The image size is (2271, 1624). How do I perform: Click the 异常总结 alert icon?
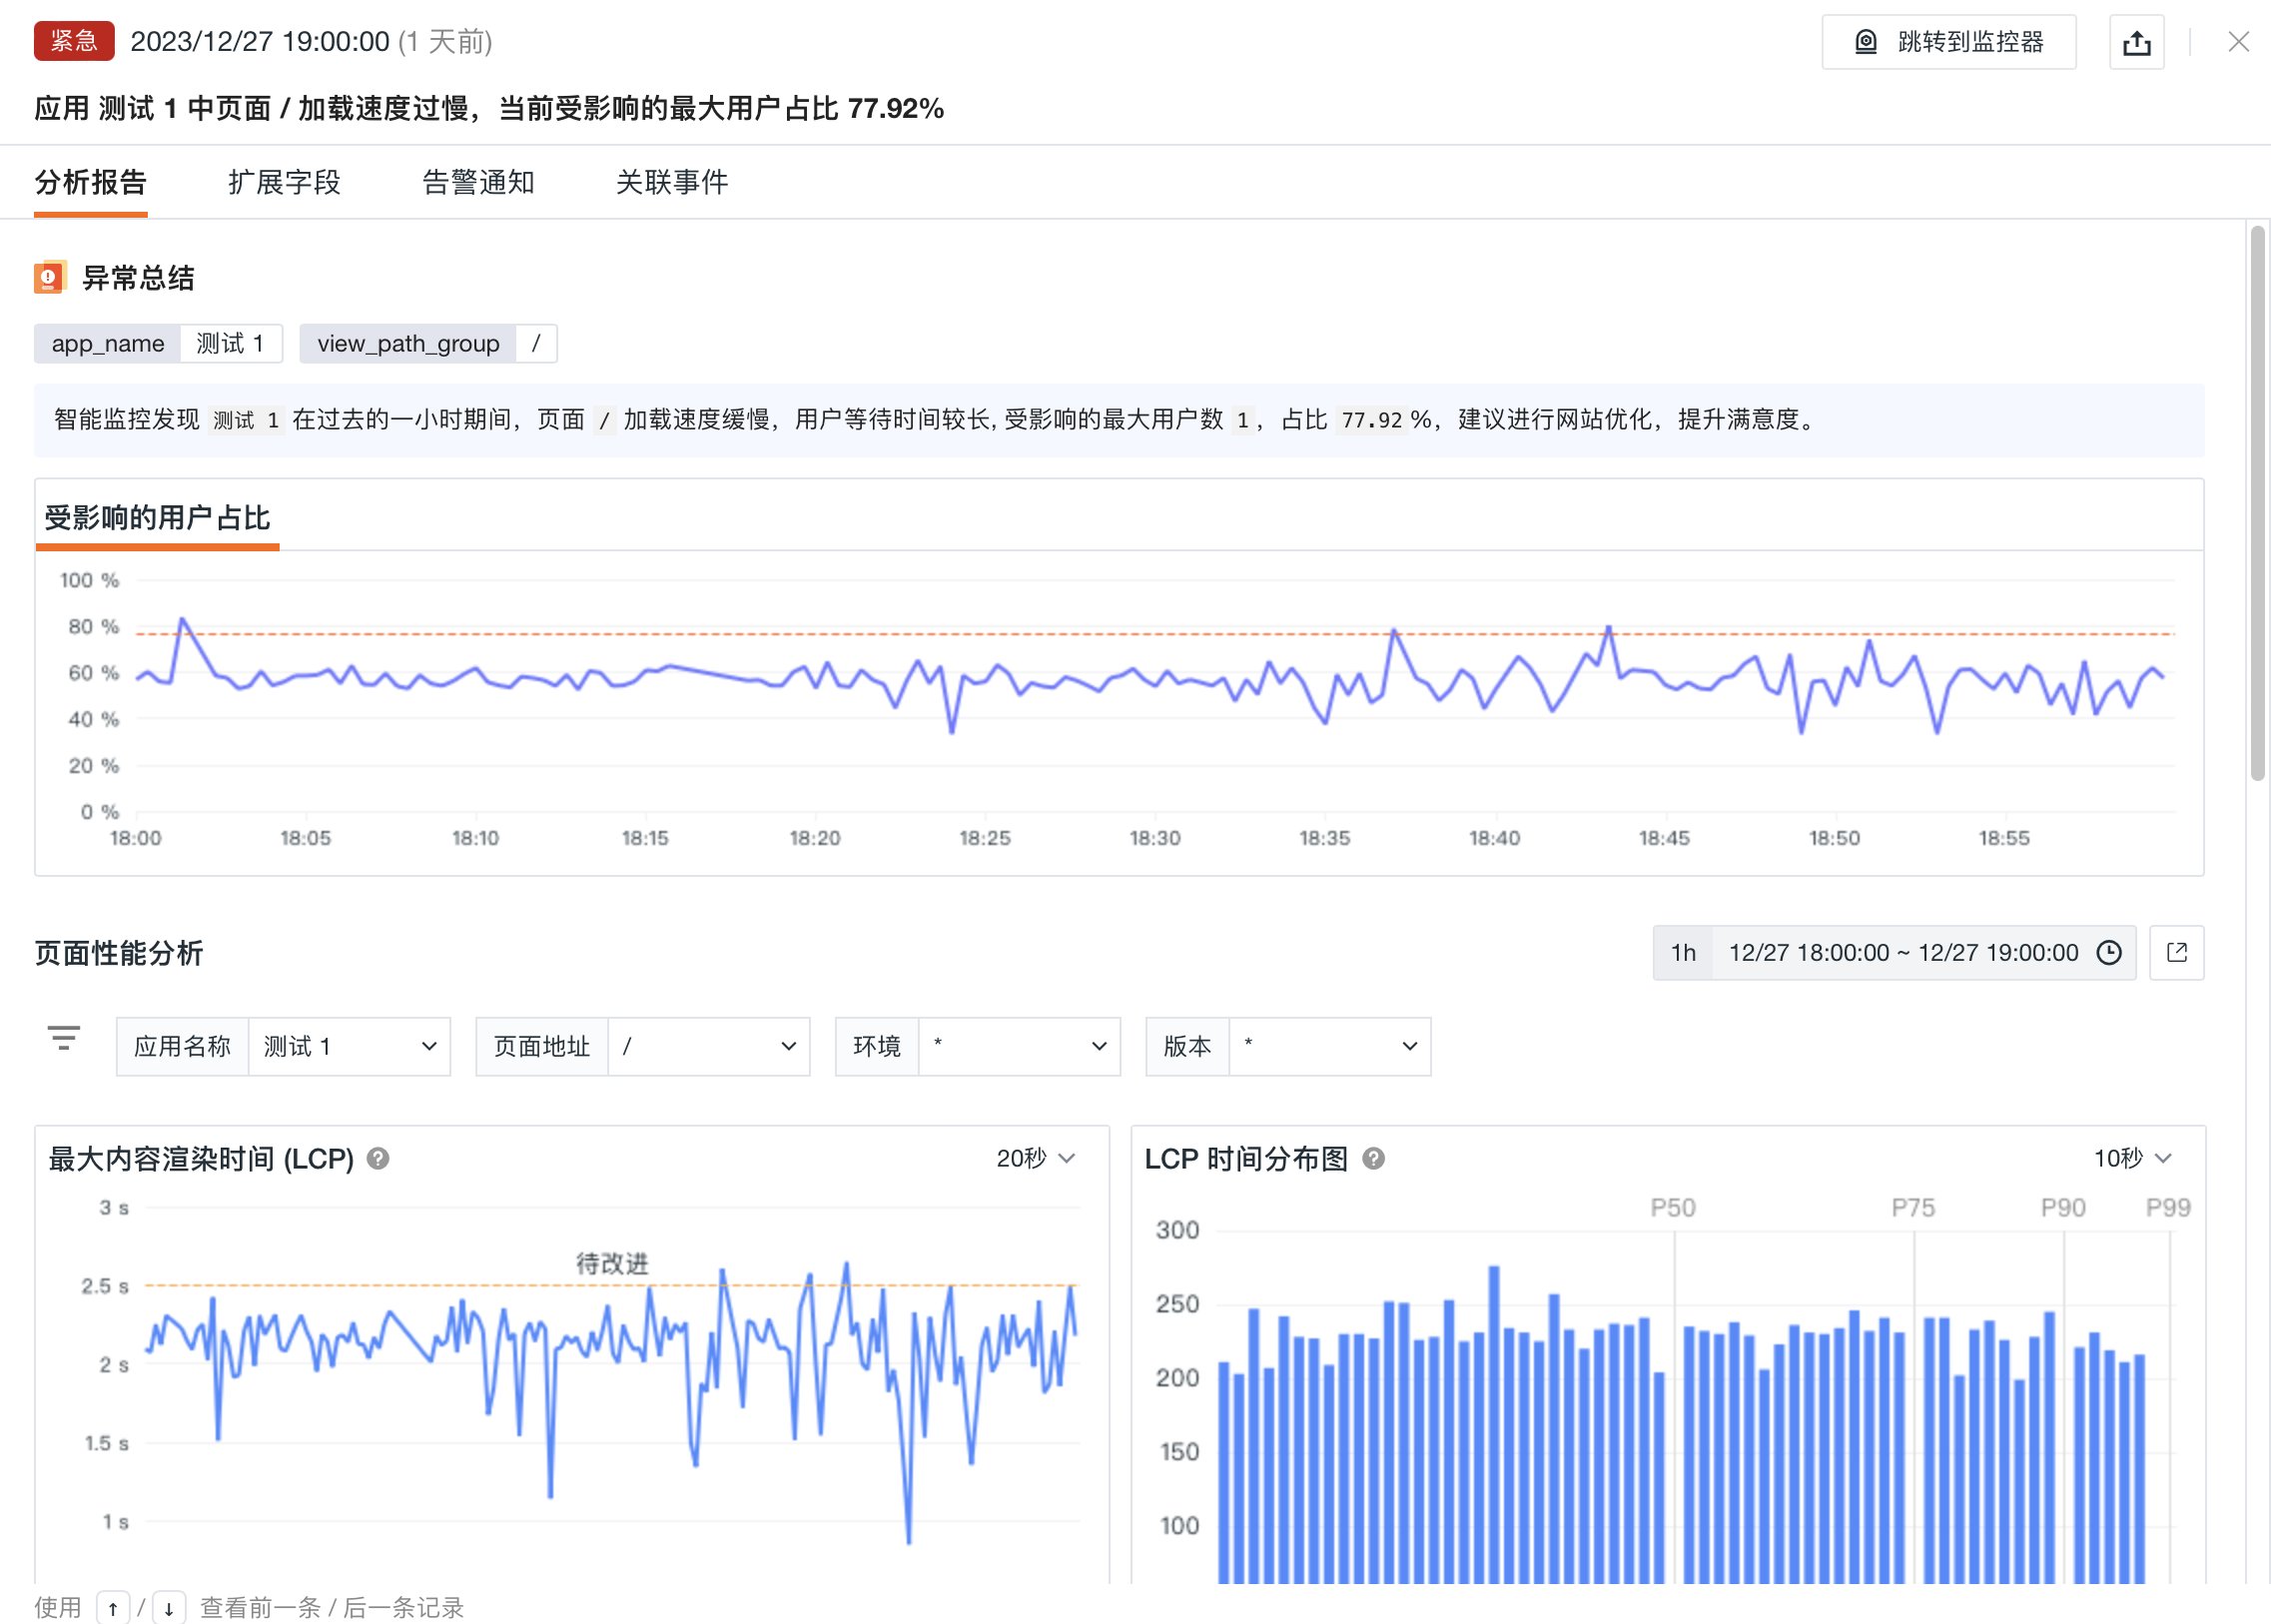click(x=50, y=277)
